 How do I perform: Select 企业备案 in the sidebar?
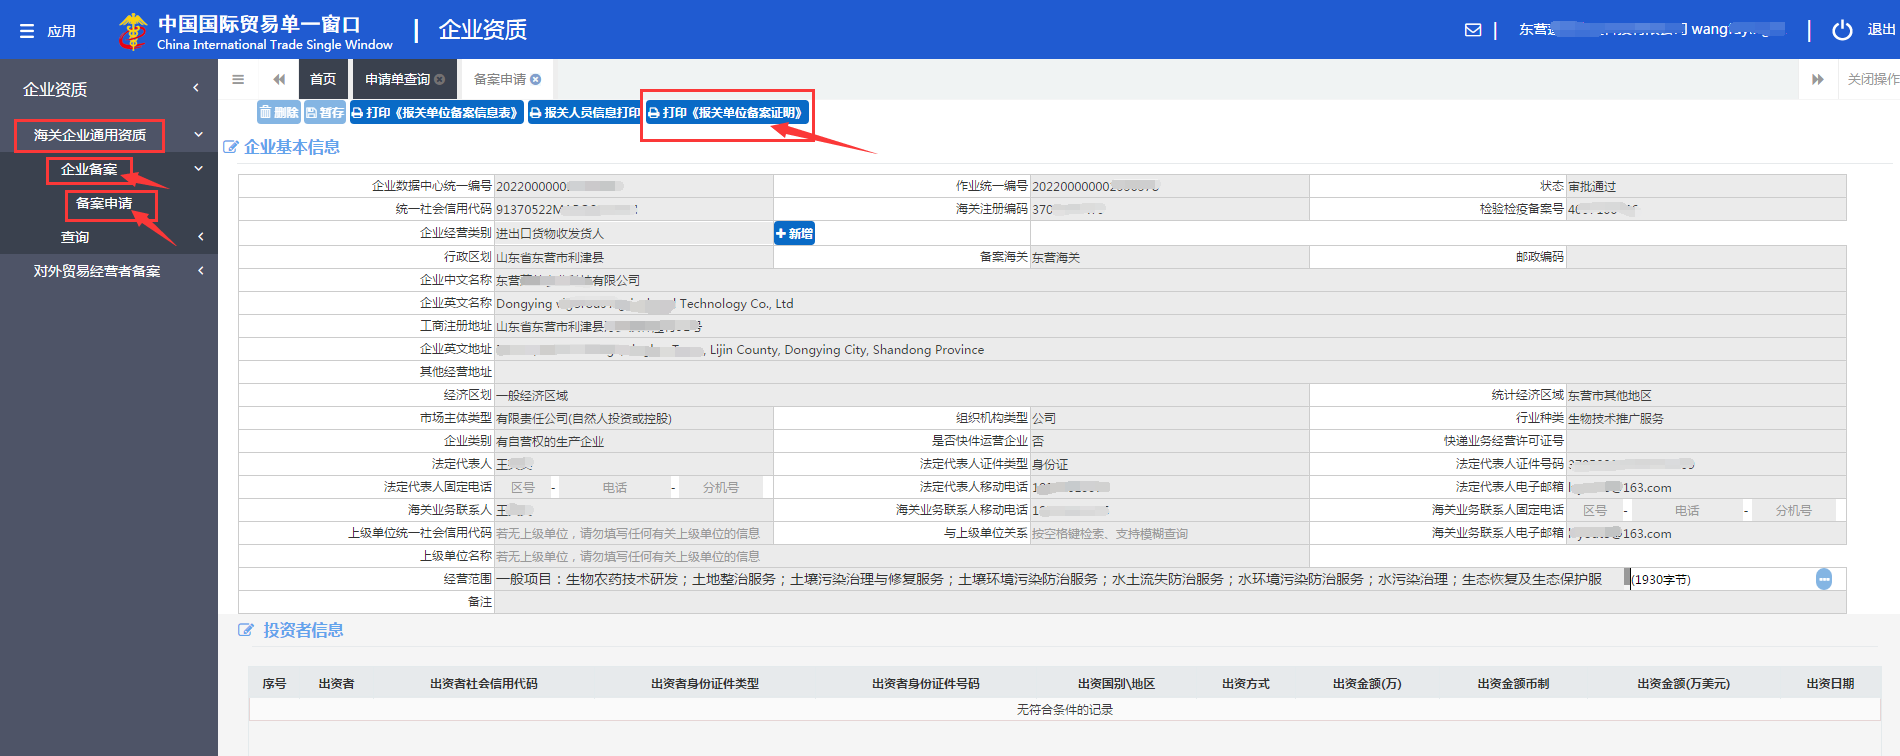coord(89,169)
